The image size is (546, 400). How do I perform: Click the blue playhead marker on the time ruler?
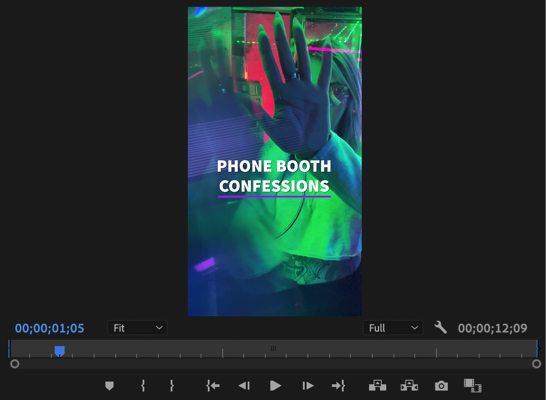coord(60,351)
